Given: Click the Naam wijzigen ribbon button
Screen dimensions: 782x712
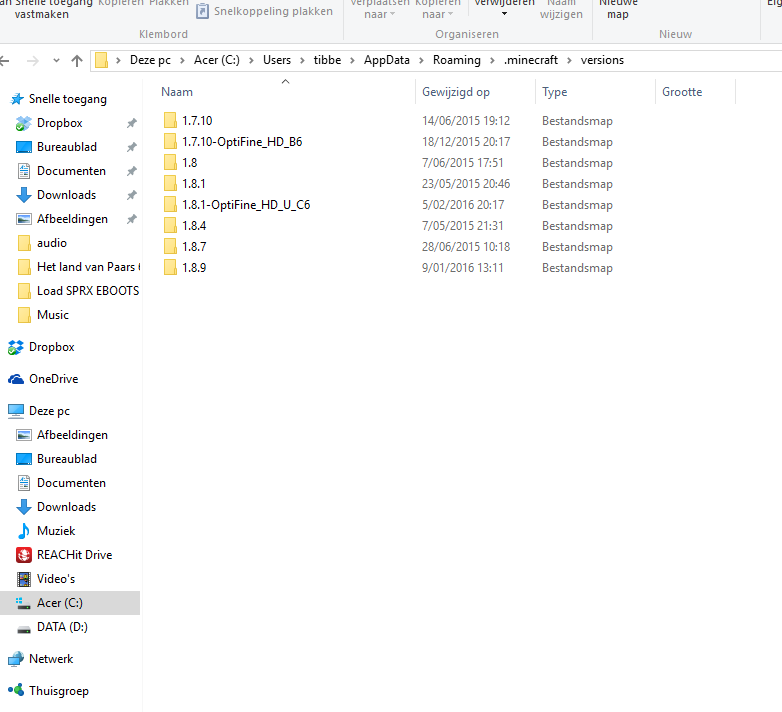Looking at the screenshot, I should [561, 9].
